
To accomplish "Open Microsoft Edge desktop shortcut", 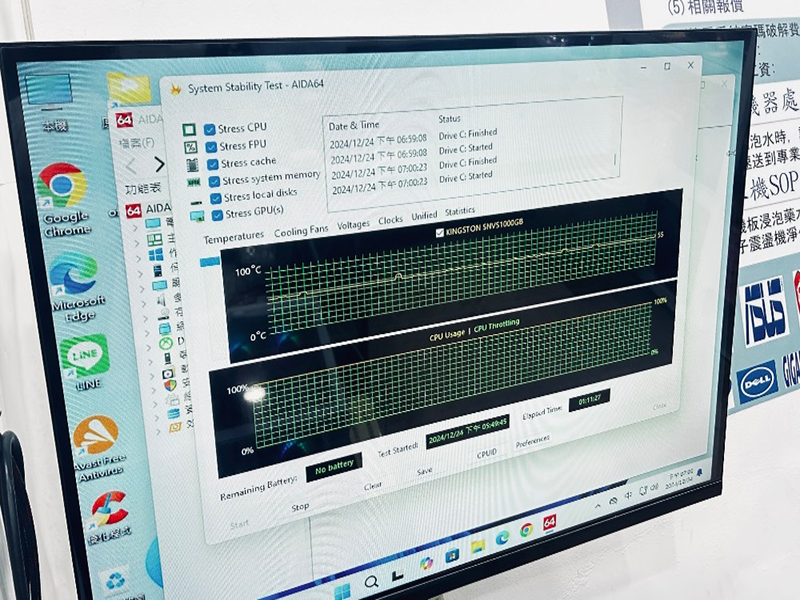I will (x=76, y=286).
